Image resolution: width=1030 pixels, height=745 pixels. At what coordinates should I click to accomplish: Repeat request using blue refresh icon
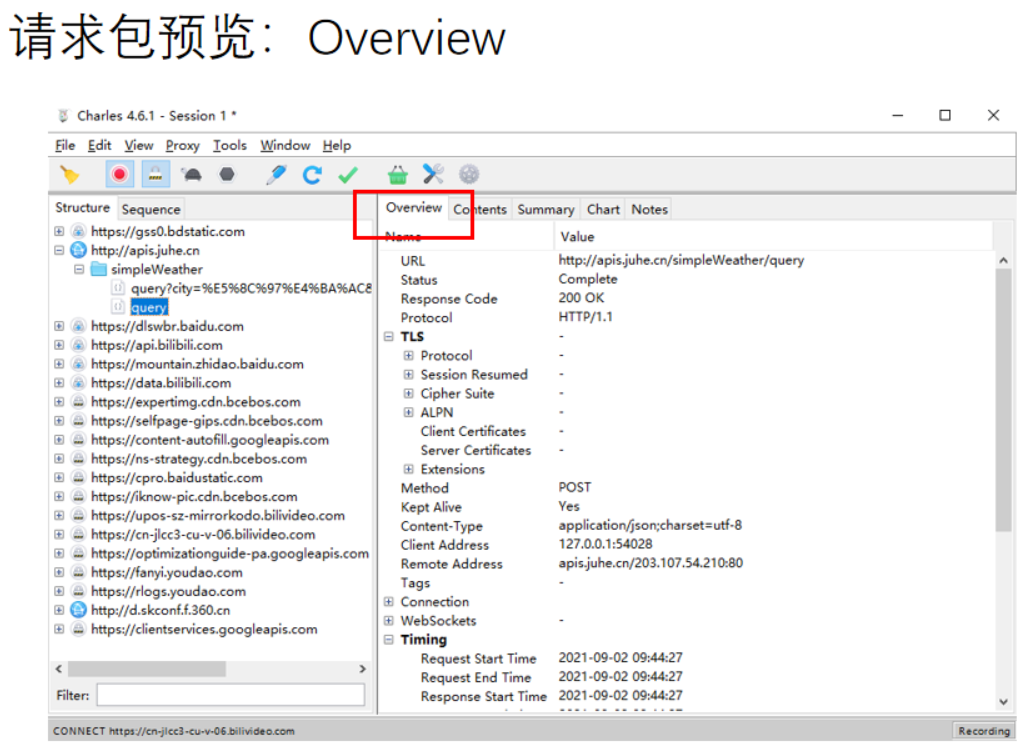click(312, 175)
